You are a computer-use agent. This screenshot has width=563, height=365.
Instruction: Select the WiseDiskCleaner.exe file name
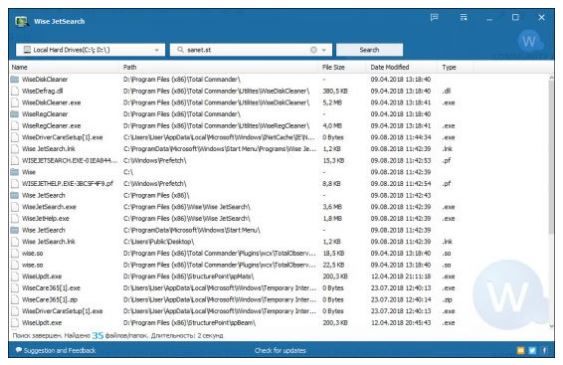[51, 103]
